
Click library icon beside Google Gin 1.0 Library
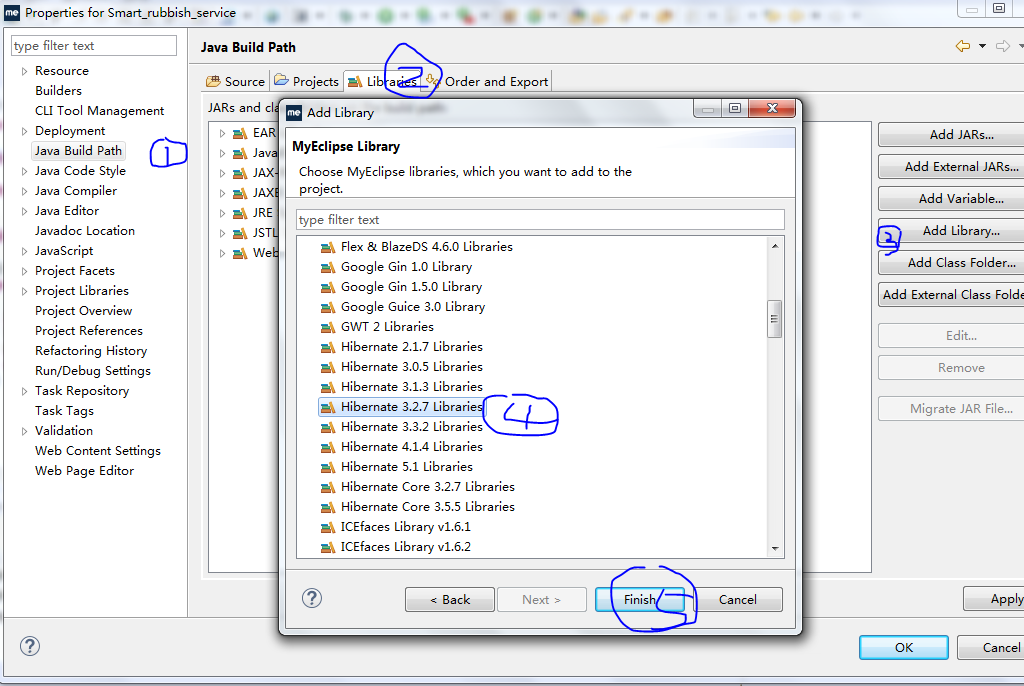(x=328, y=267)
